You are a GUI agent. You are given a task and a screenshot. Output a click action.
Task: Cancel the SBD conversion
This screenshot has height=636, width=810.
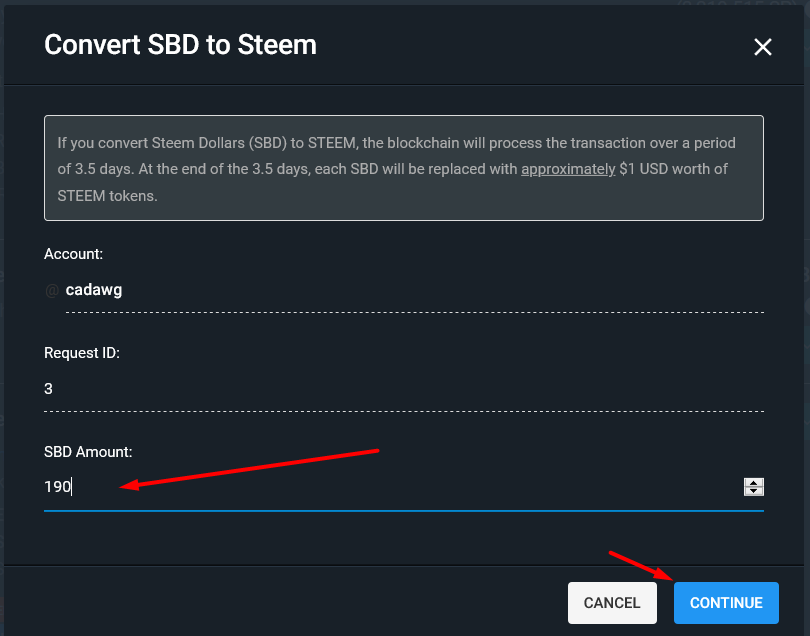(612, 602)
